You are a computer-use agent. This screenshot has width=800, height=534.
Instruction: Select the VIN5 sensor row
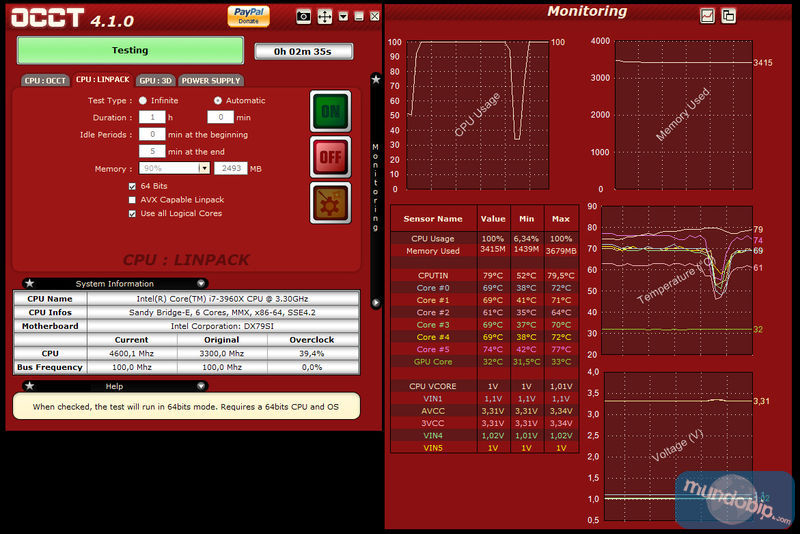click(485, 448)
